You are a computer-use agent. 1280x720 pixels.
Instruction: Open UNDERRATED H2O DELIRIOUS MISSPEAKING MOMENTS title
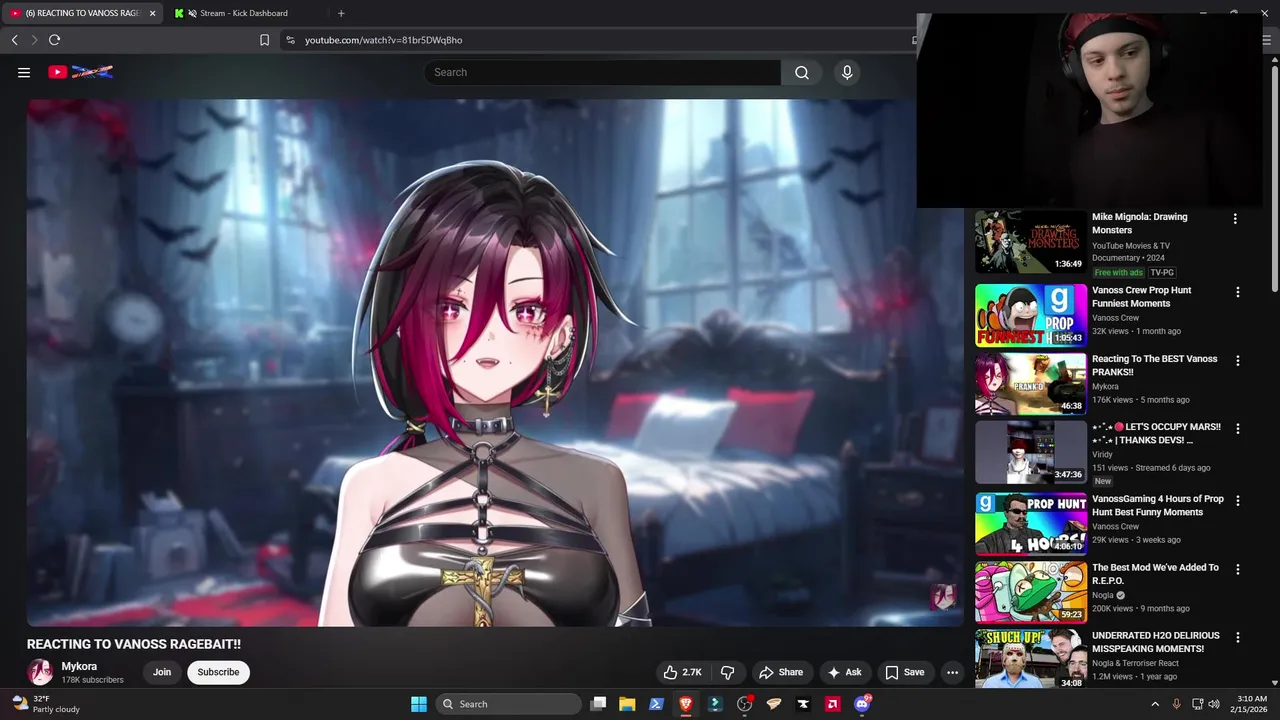1156,642
